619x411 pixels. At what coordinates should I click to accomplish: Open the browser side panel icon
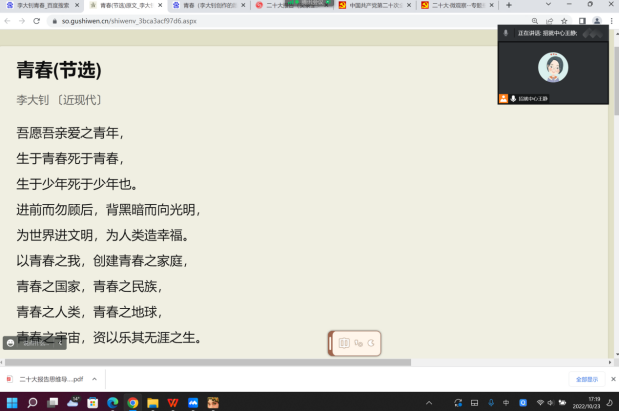point(582,20)
